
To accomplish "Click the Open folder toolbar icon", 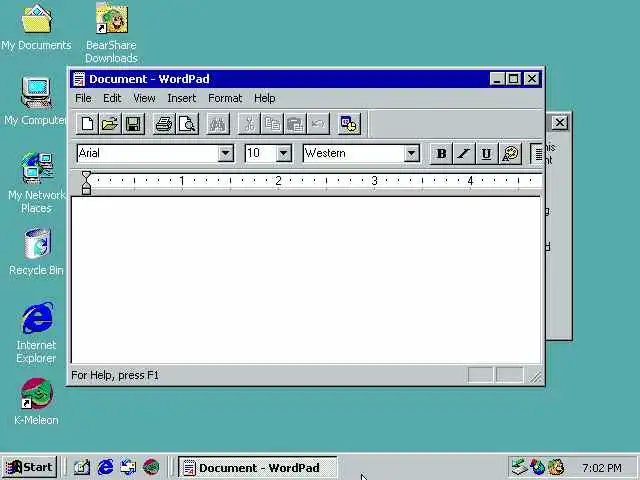I will tap(110, 124).
